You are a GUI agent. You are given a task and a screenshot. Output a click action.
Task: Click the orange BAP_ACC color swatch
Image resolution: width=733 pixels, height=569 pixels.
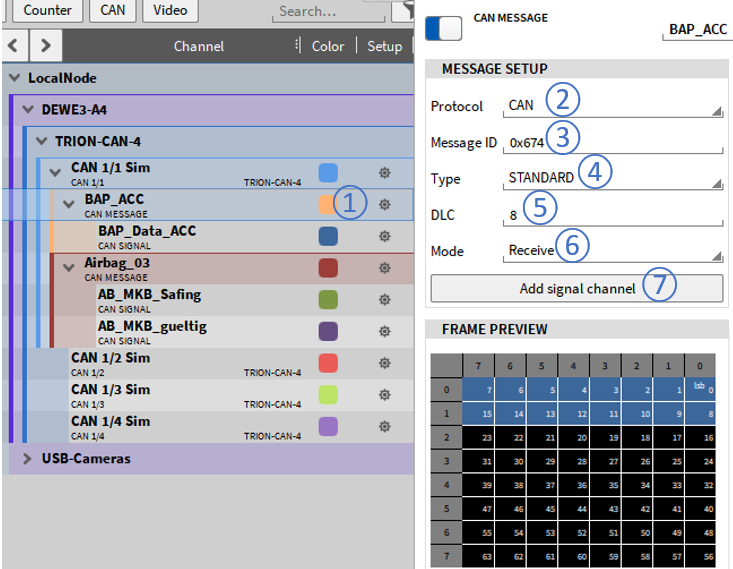coord(326,204)
